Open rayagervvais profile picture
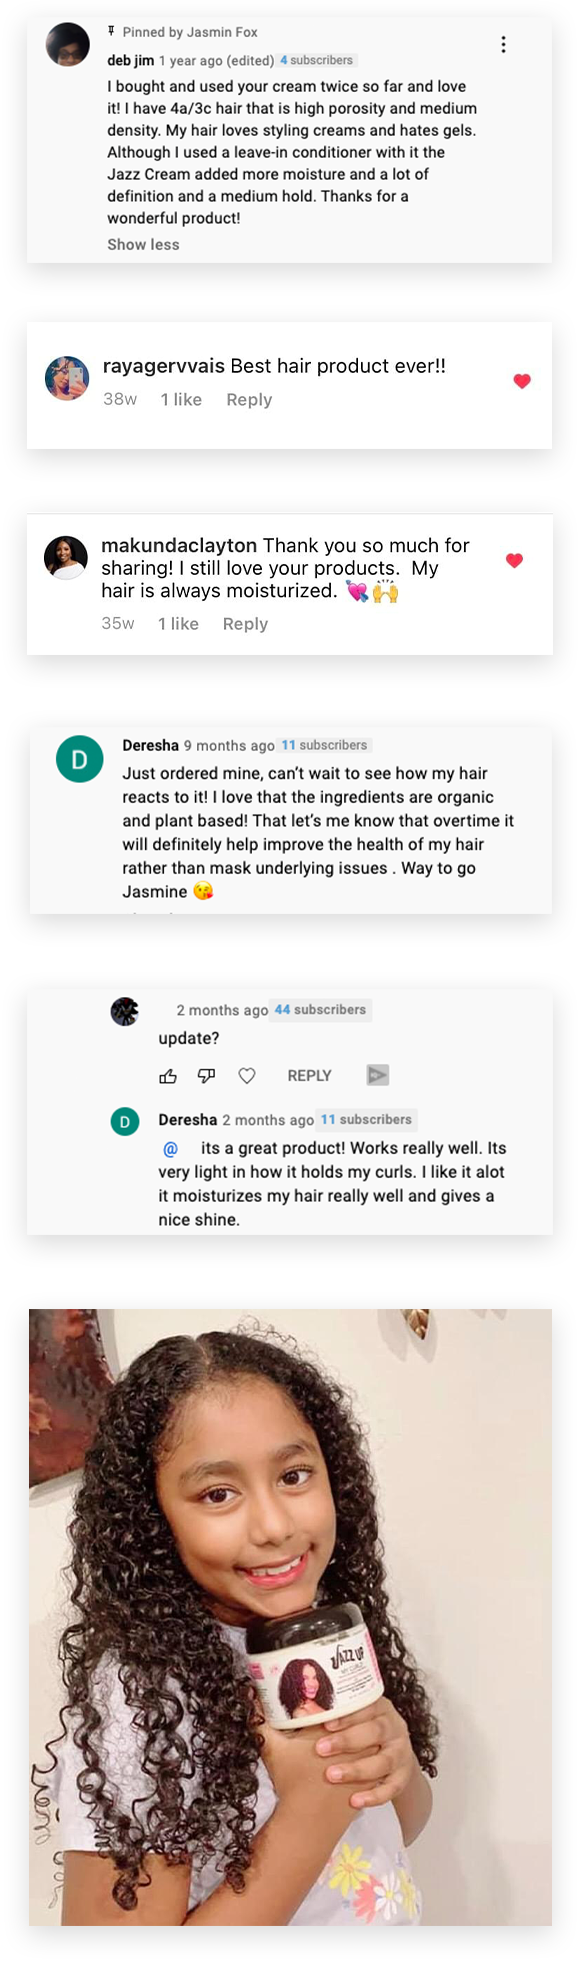The height and width of the screenshot is (1964, 582). point(67,378)
